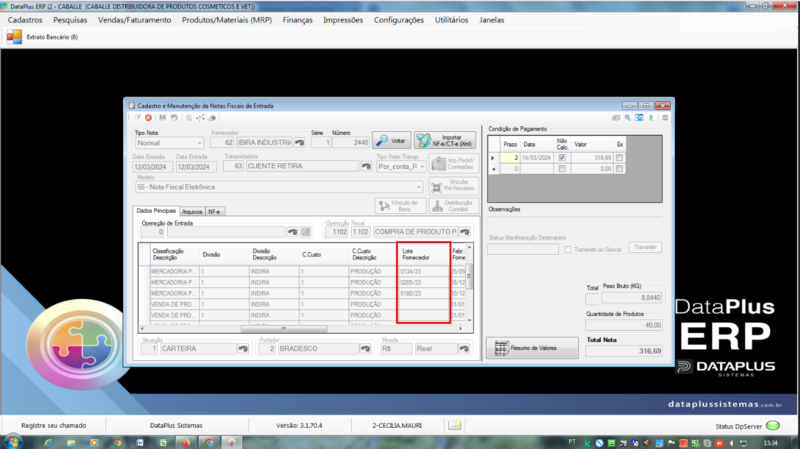Open the Impressões menu
Image resolution: width=800 pixels, height=449 pixels.
[x=343, y=20]
